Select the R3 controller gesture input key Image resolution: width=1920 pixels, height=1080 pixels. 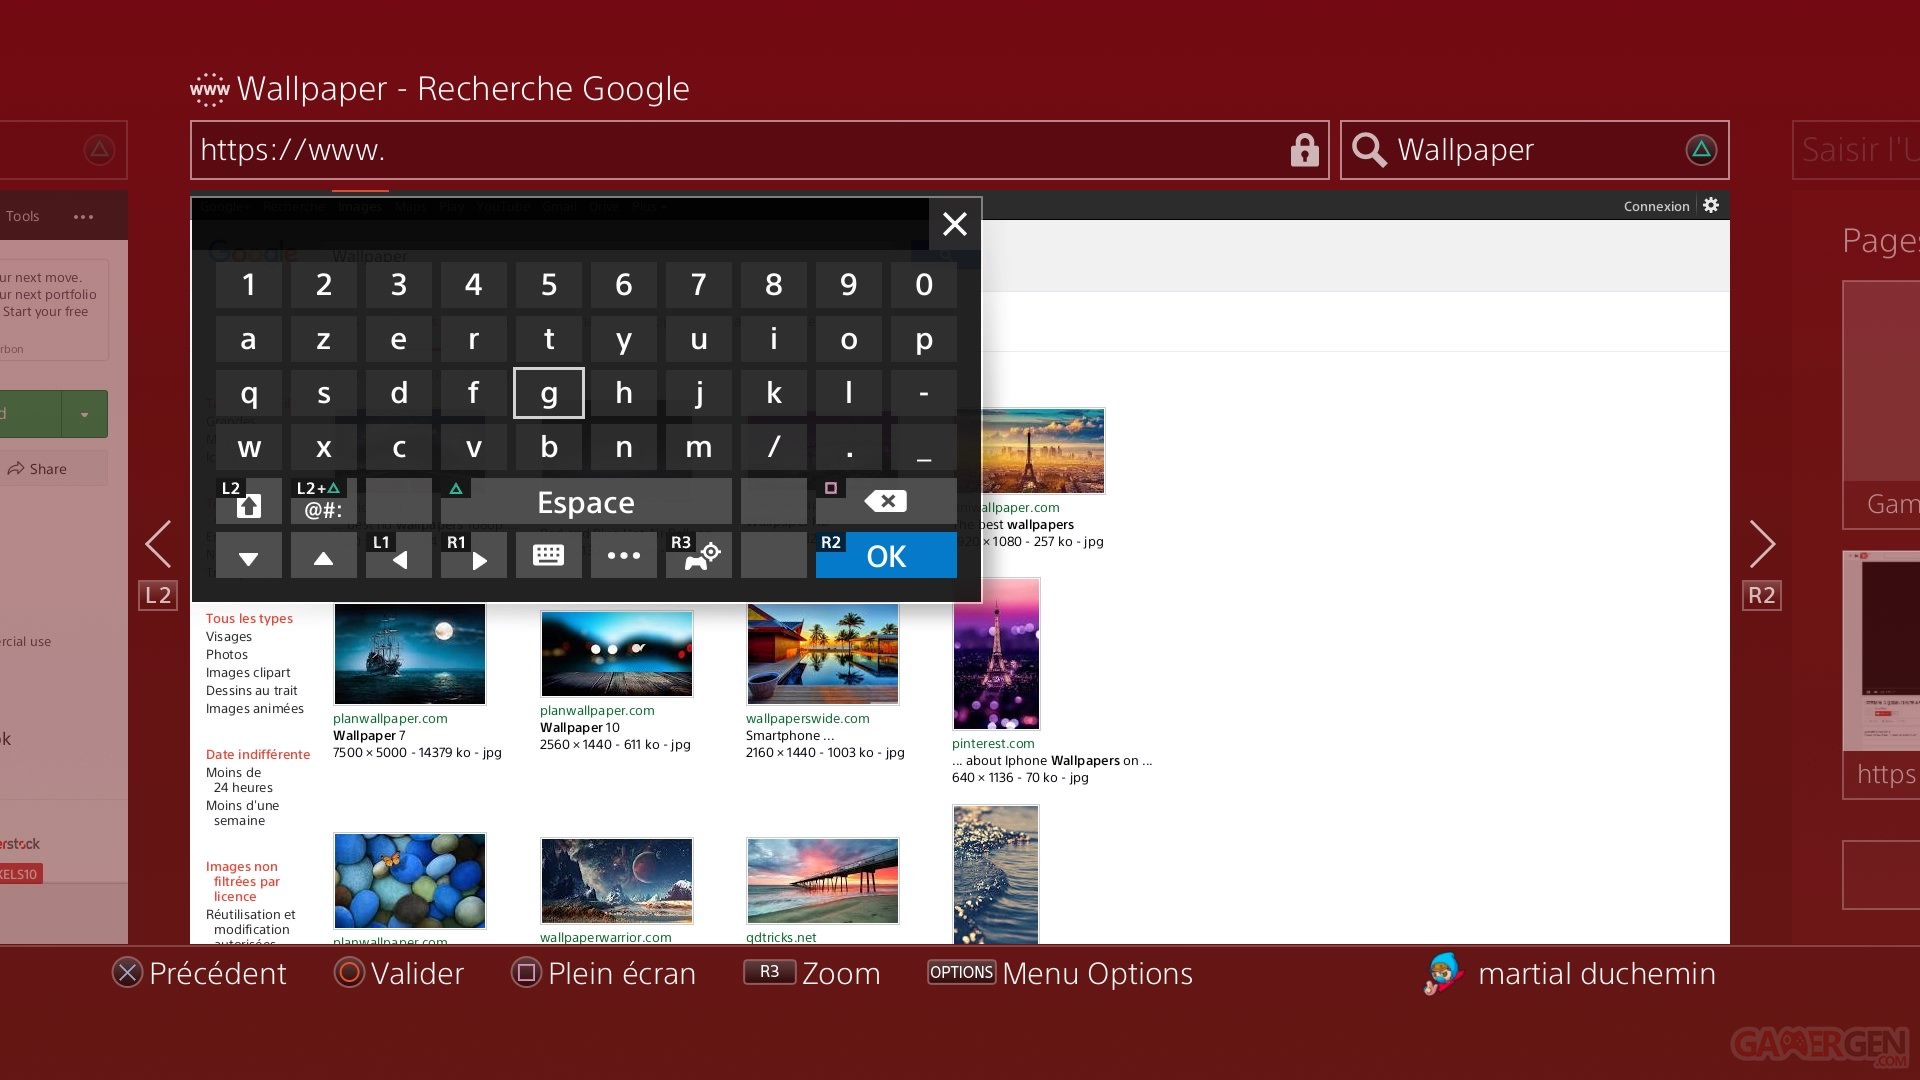click(698, 556)
